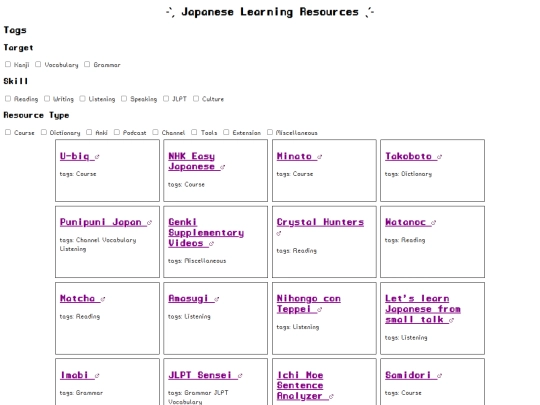Toggle the Culture checkbox
Image resolution: width=540 pixels, height=405 pixels.
[x=196, y=99]
